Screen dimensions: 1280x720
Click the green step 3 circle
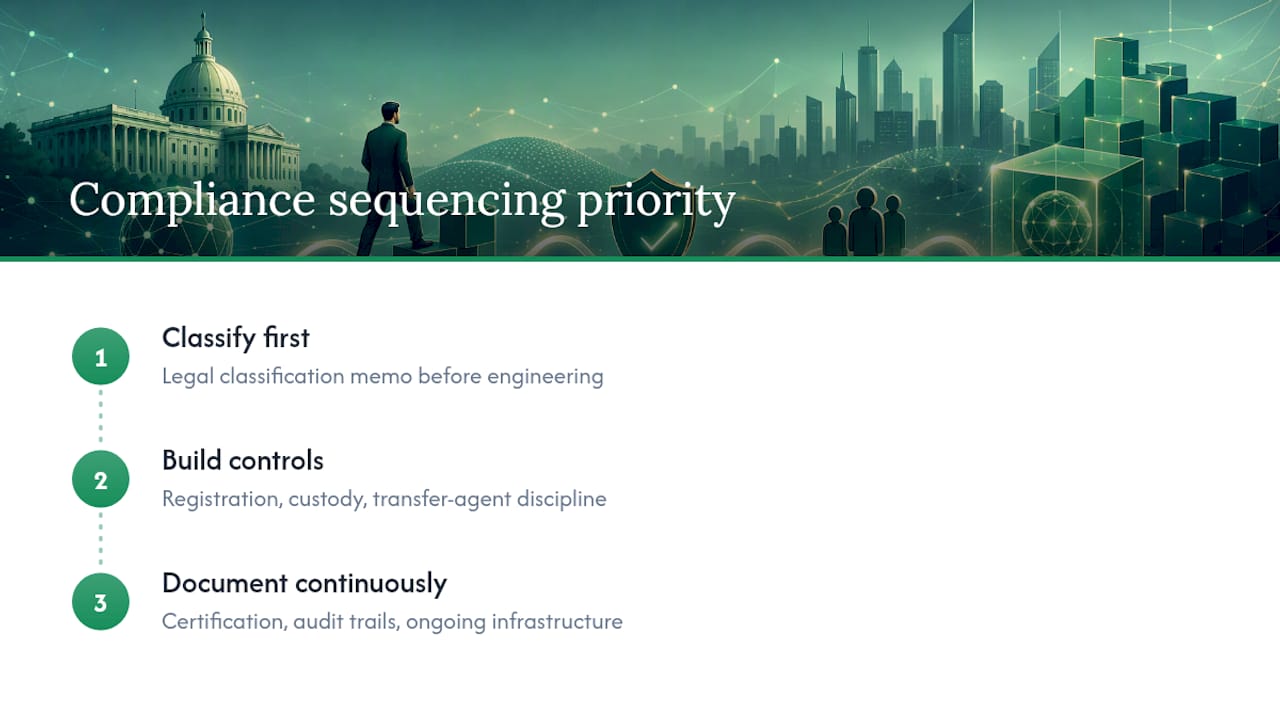click(x=101, y=602)
